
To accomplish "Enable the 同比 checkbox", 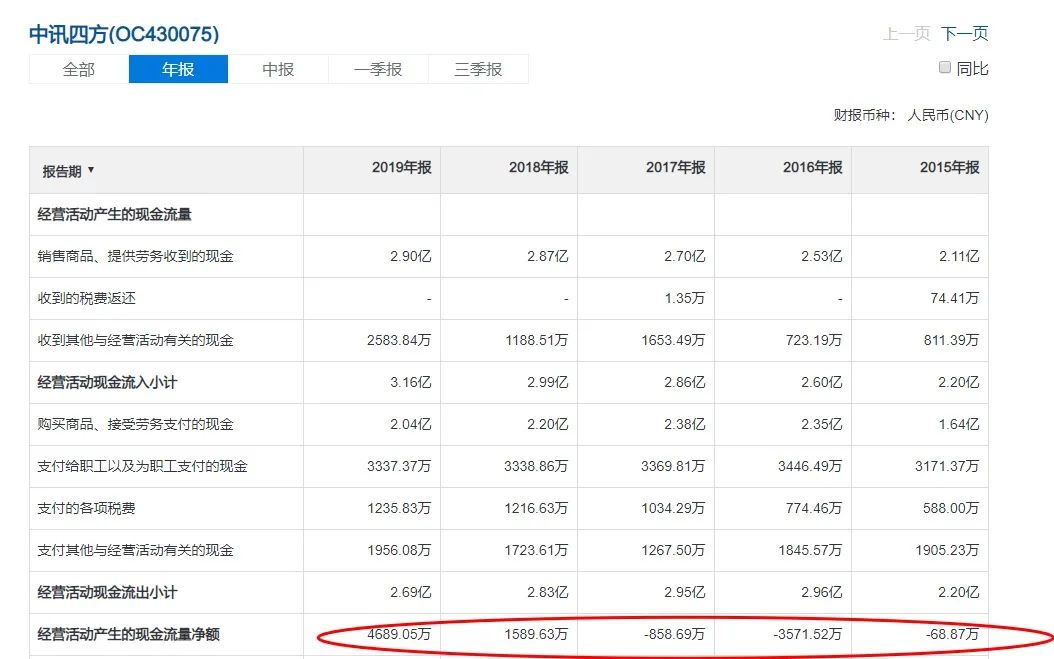I will tap(944, 67).
